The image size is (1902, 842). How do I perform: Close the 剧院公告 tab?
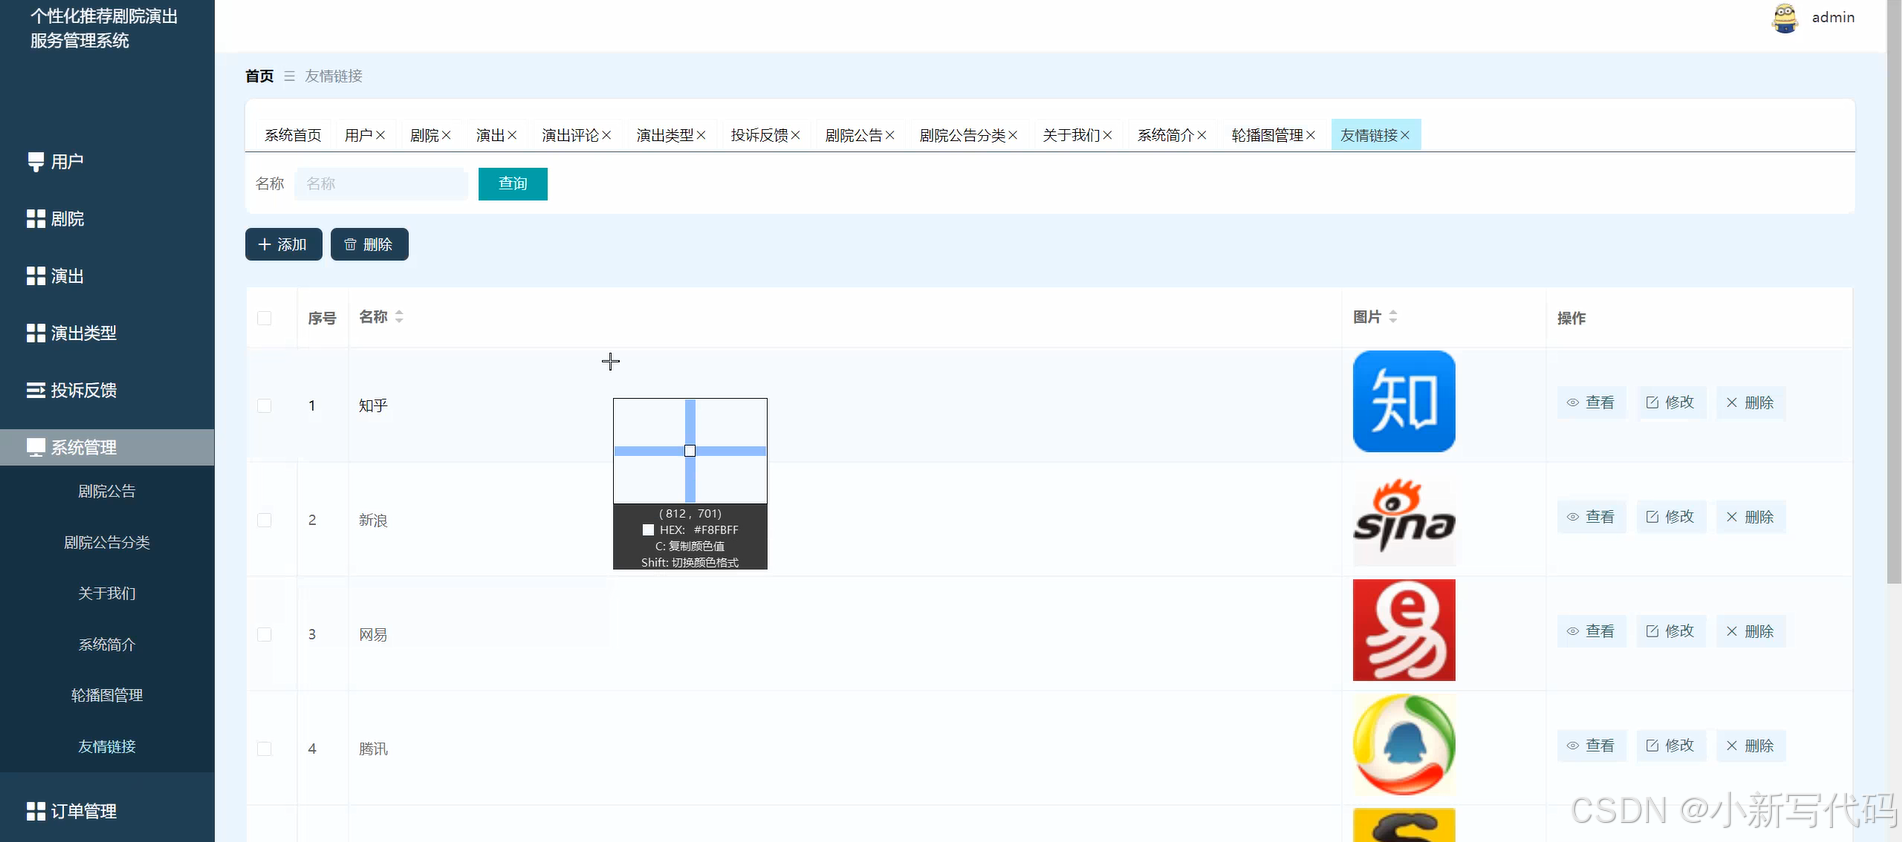coord(890,135)
